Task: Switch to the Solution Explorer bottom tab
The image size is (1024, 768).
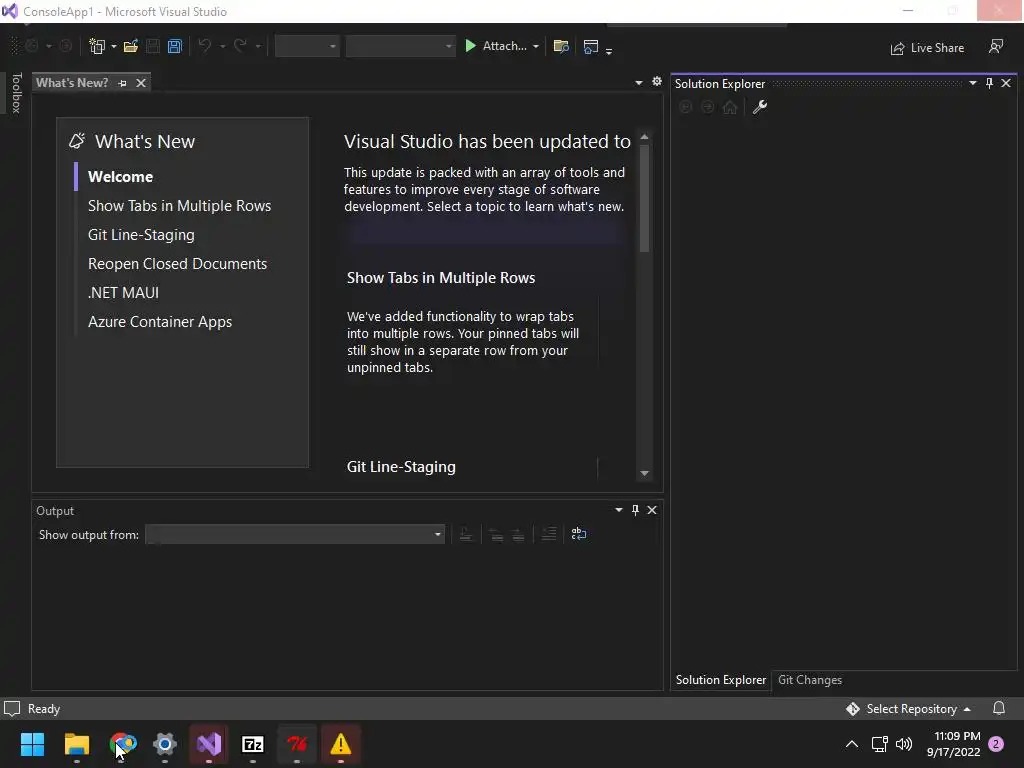Action: pyautogui.click(x=721, y=680)
